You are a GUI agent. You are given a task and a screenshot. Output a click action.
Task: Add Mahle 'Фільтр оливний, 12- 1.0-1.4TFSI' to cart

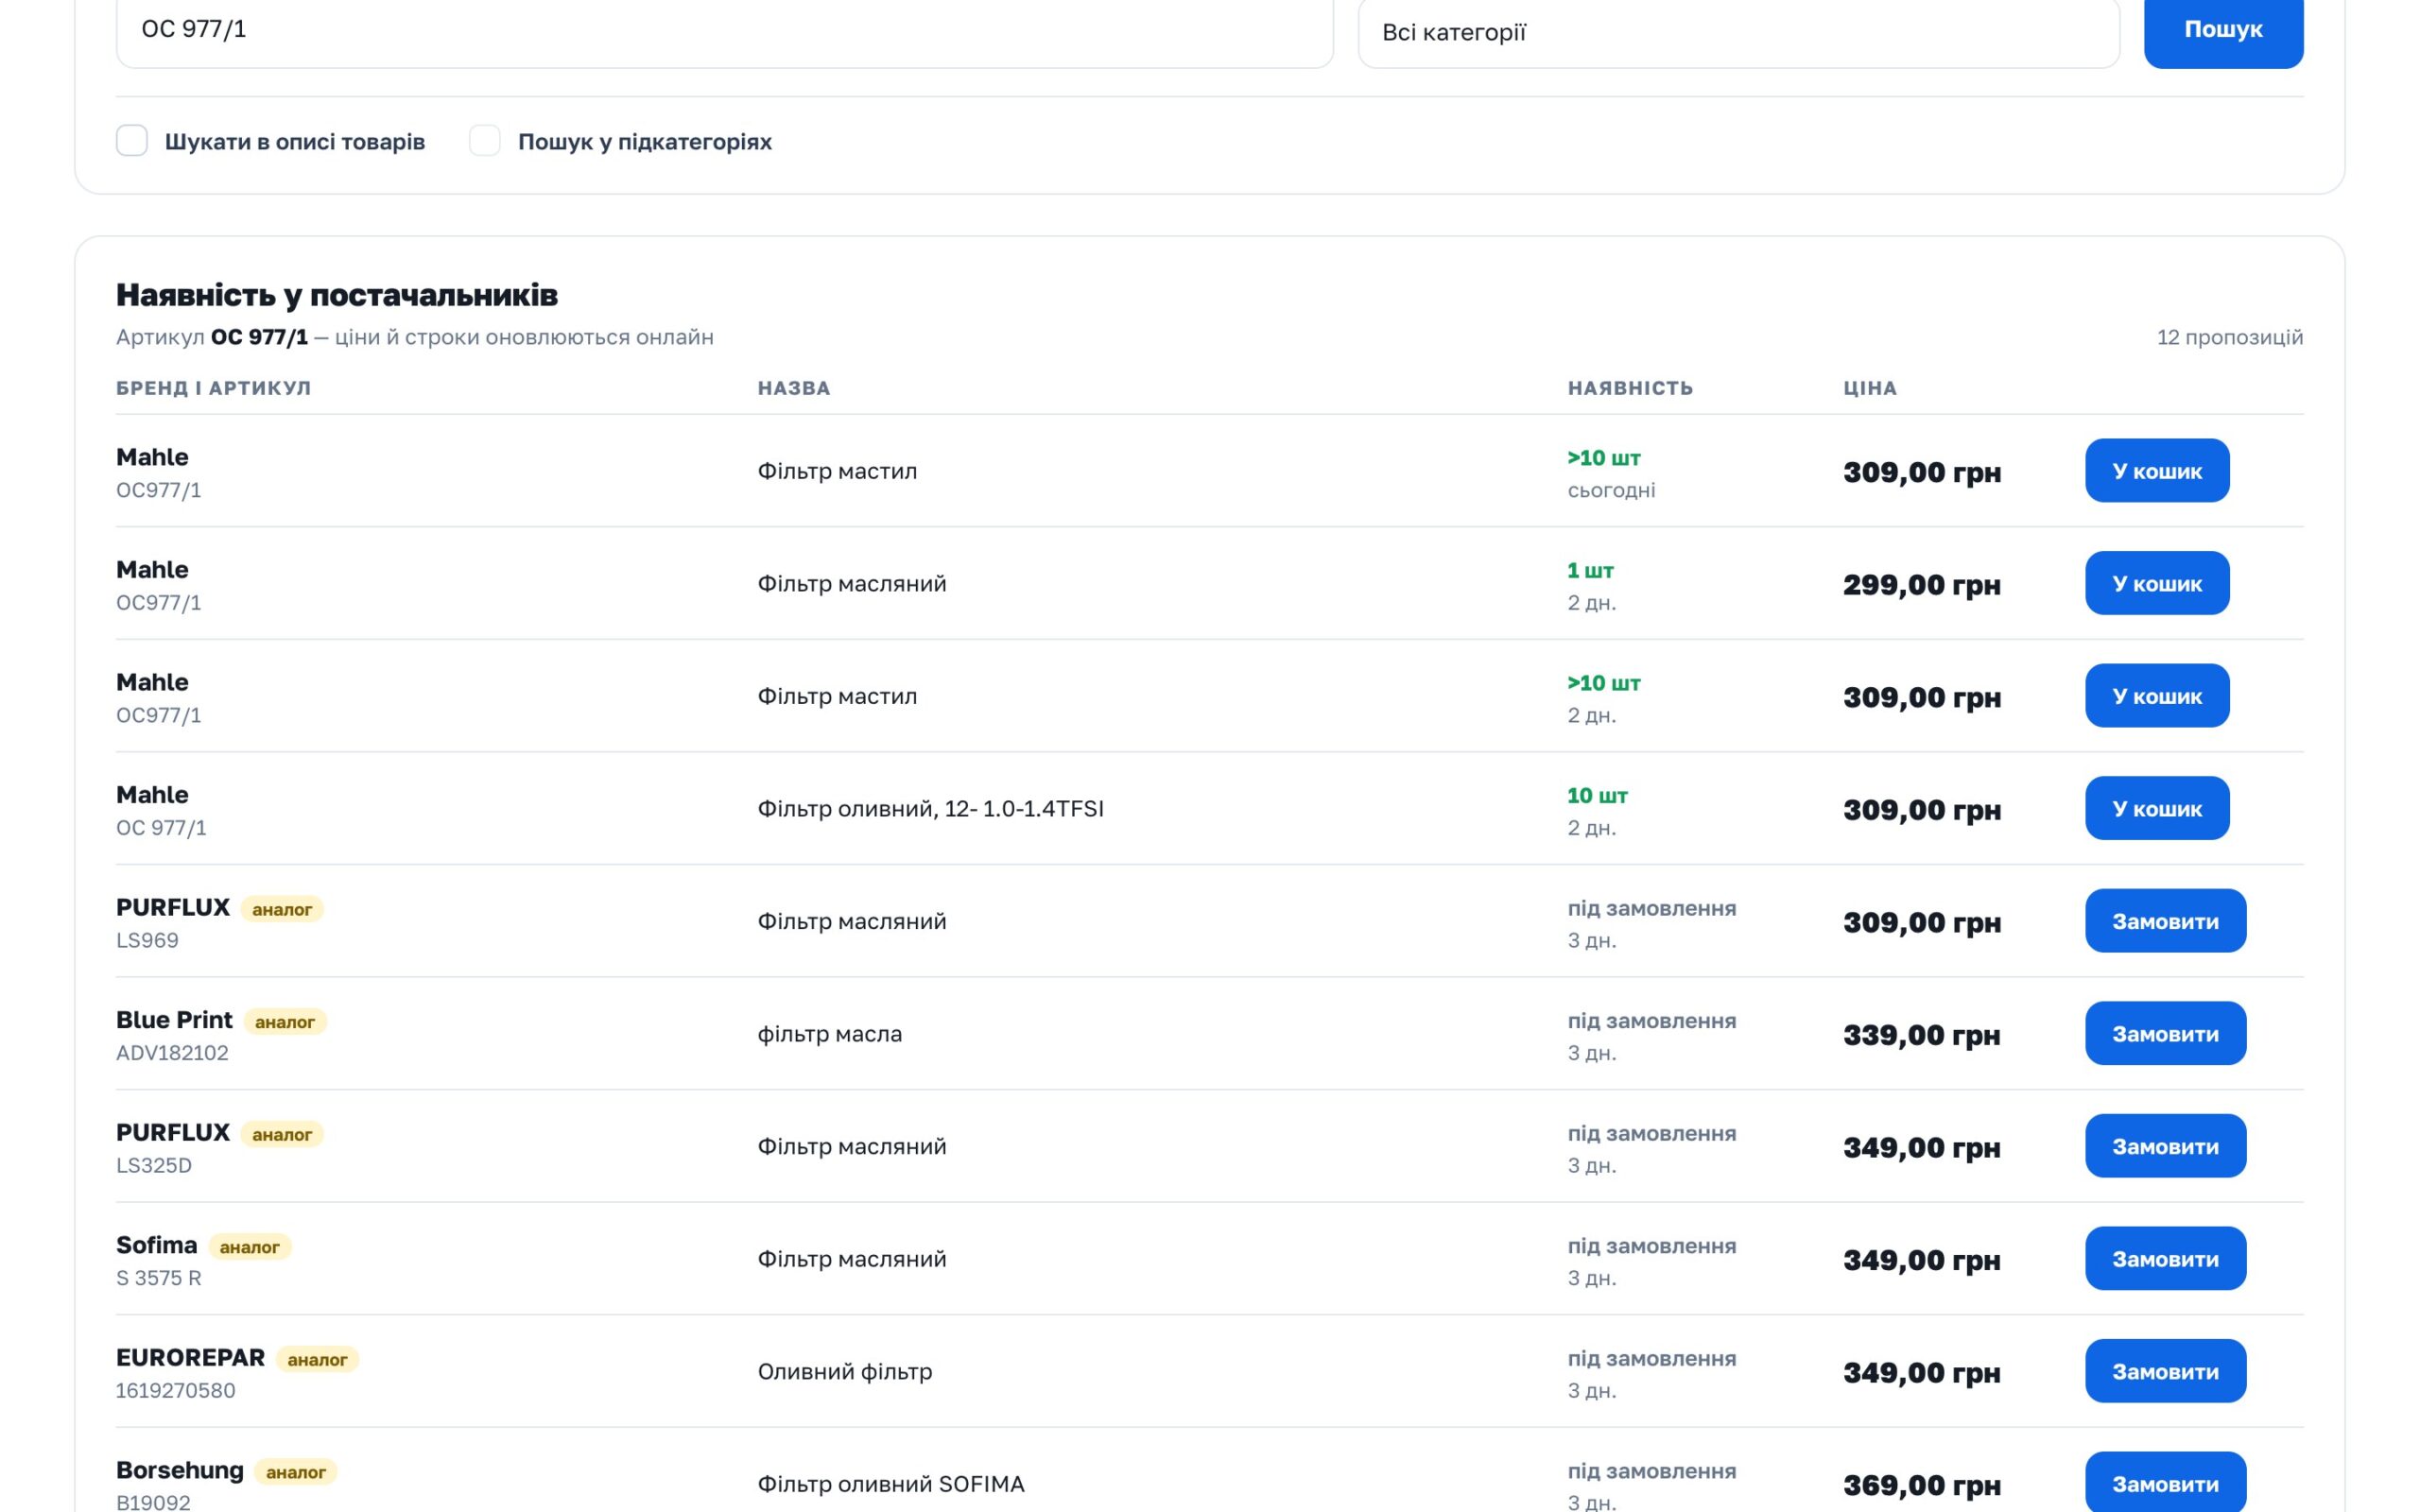pos(2157,809)
